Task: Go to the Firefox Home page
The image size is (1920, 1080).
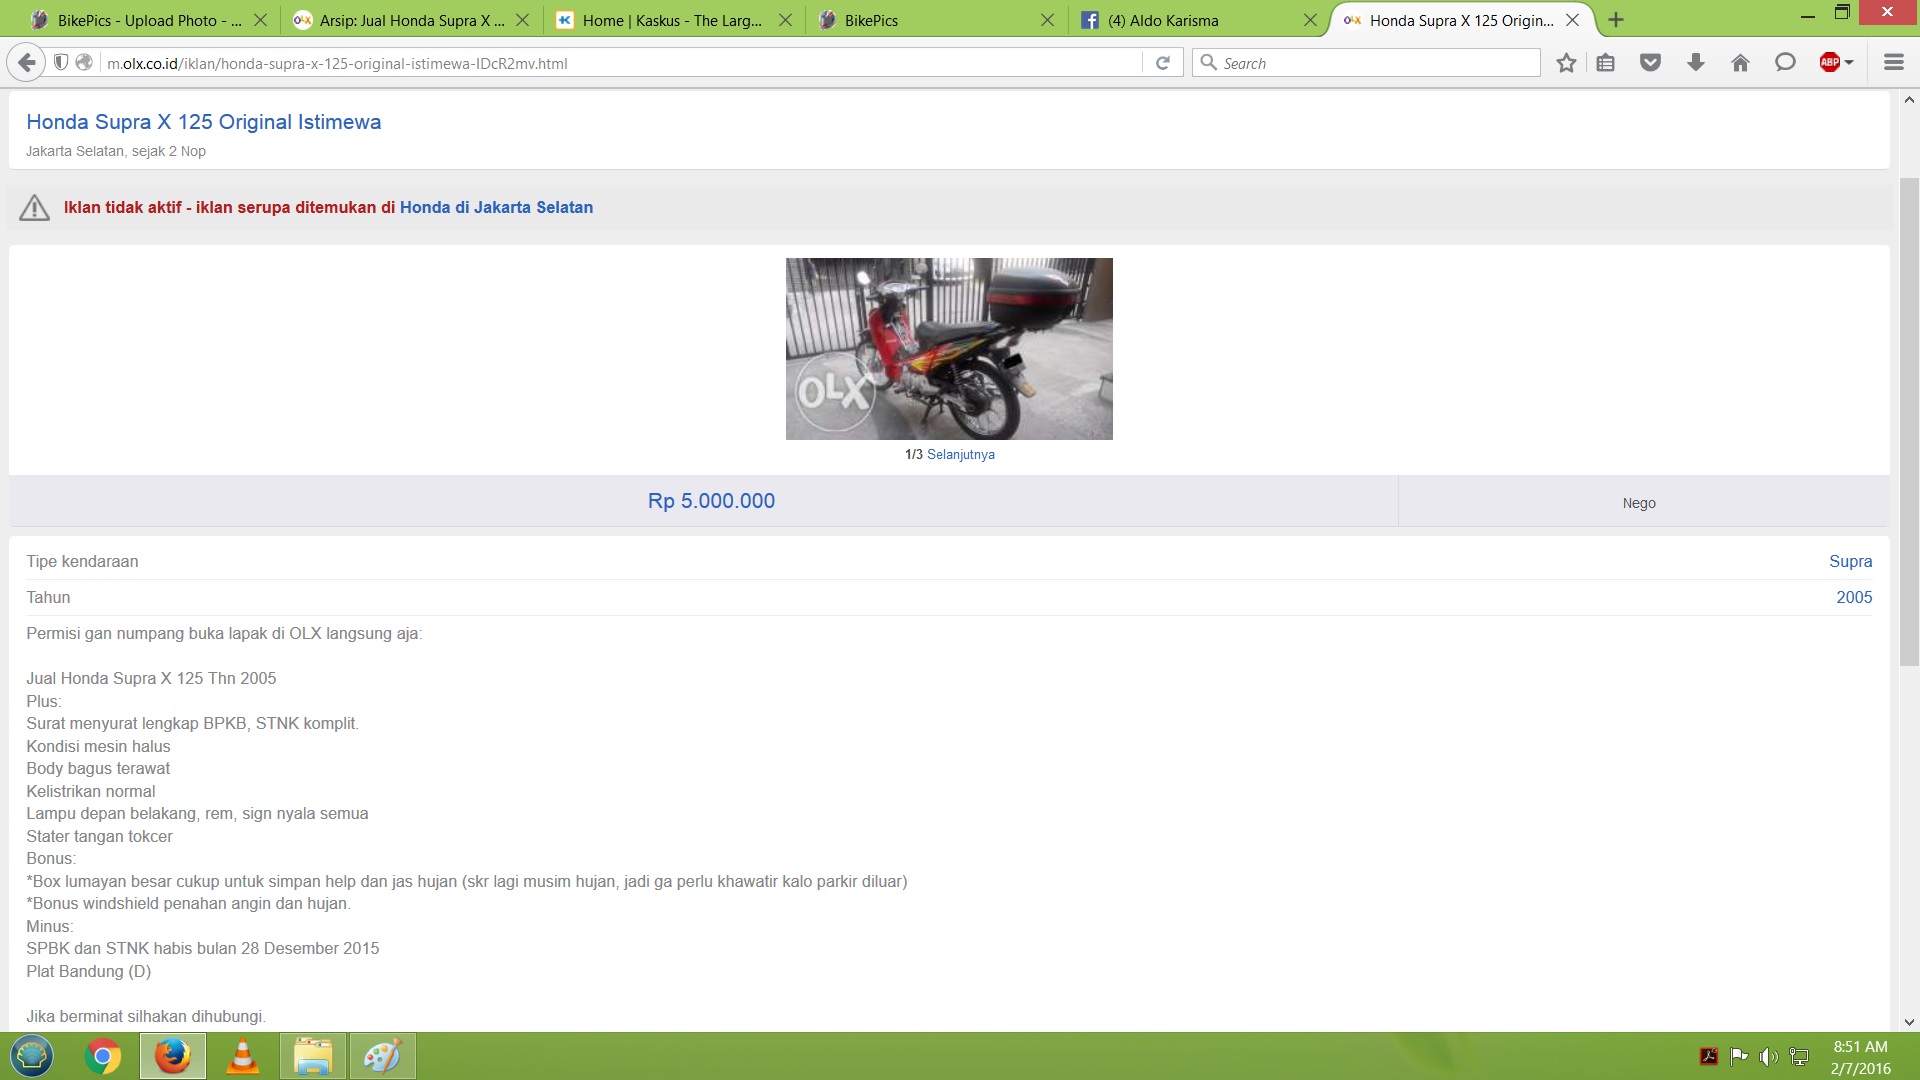Action: point(1740,63)
